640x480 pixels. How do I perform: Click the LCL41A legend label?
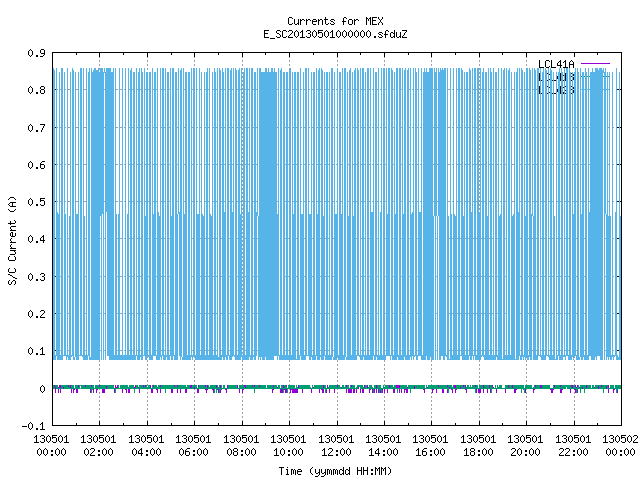coord(556,64)
